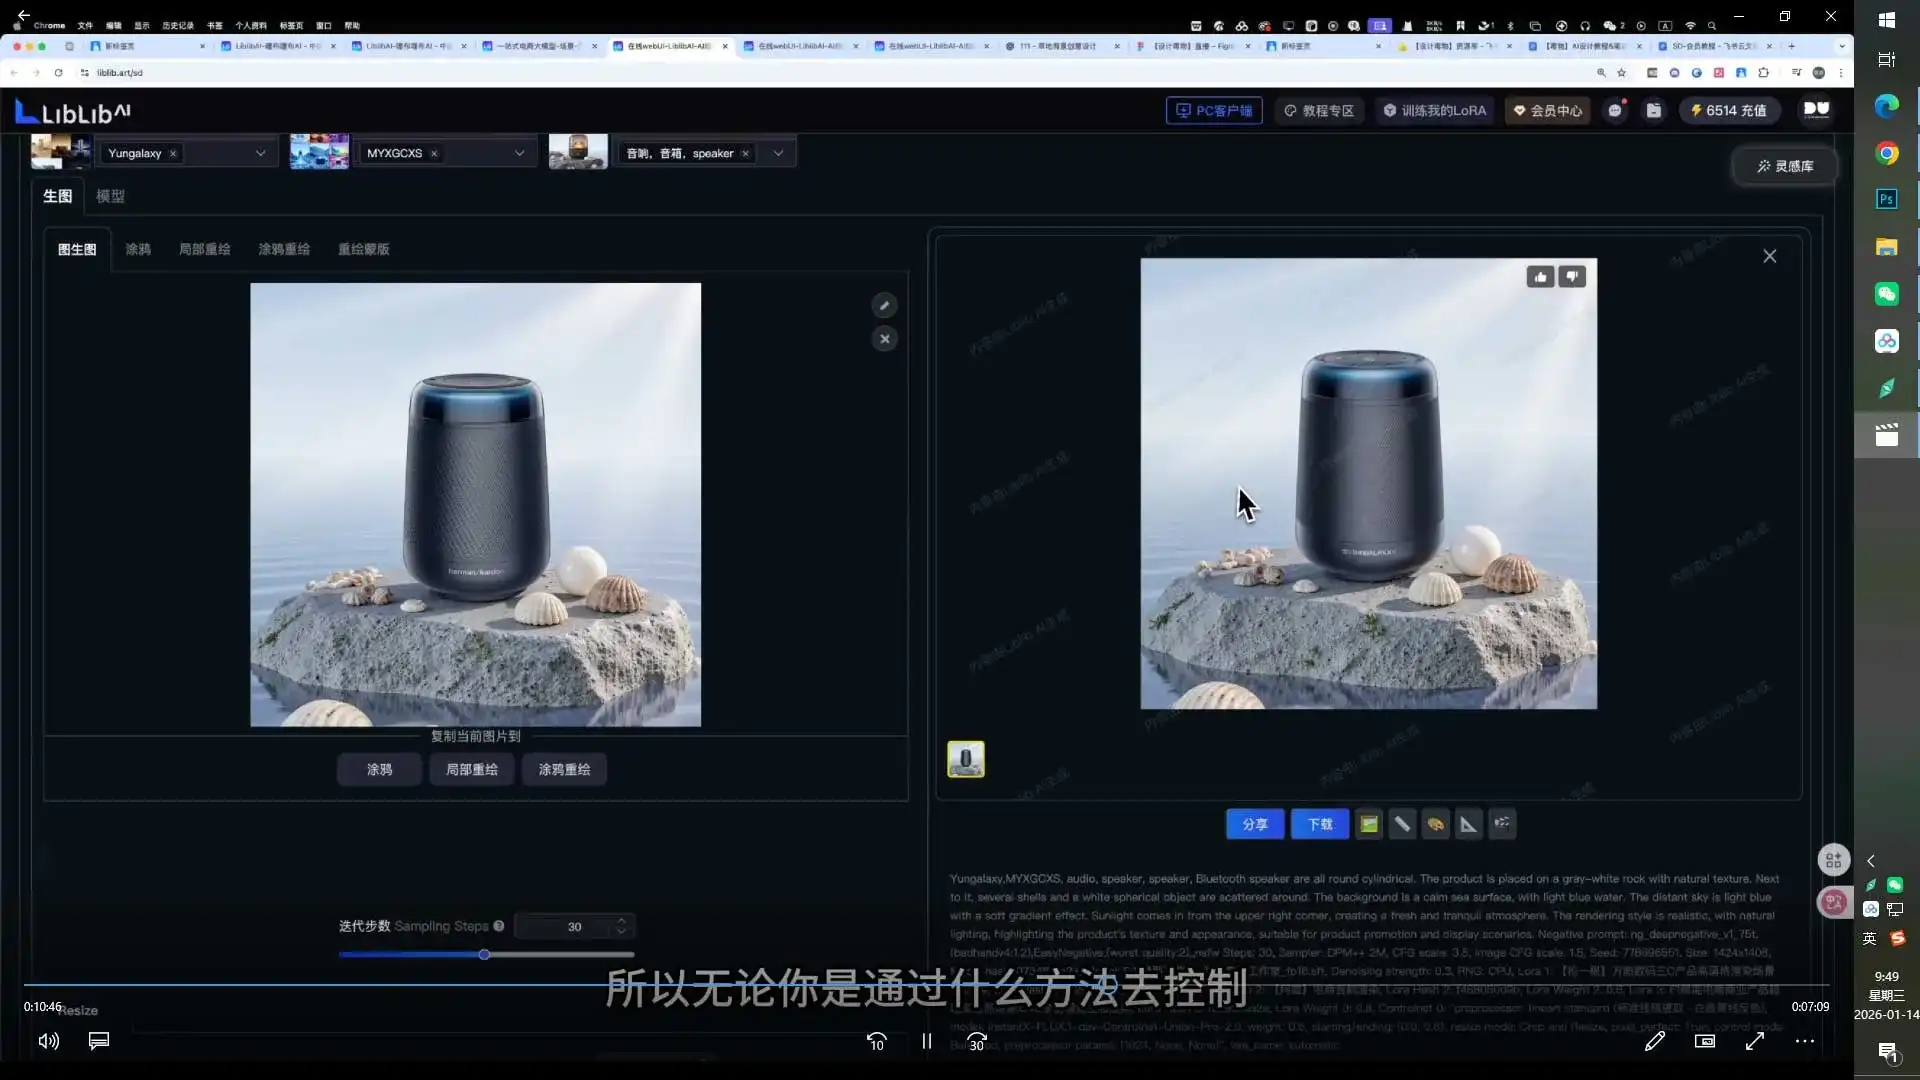The width and height of the screenshot is (1920, 1080).
Task: Click the eraser icon in the result action row
Action: (1402, 824)
